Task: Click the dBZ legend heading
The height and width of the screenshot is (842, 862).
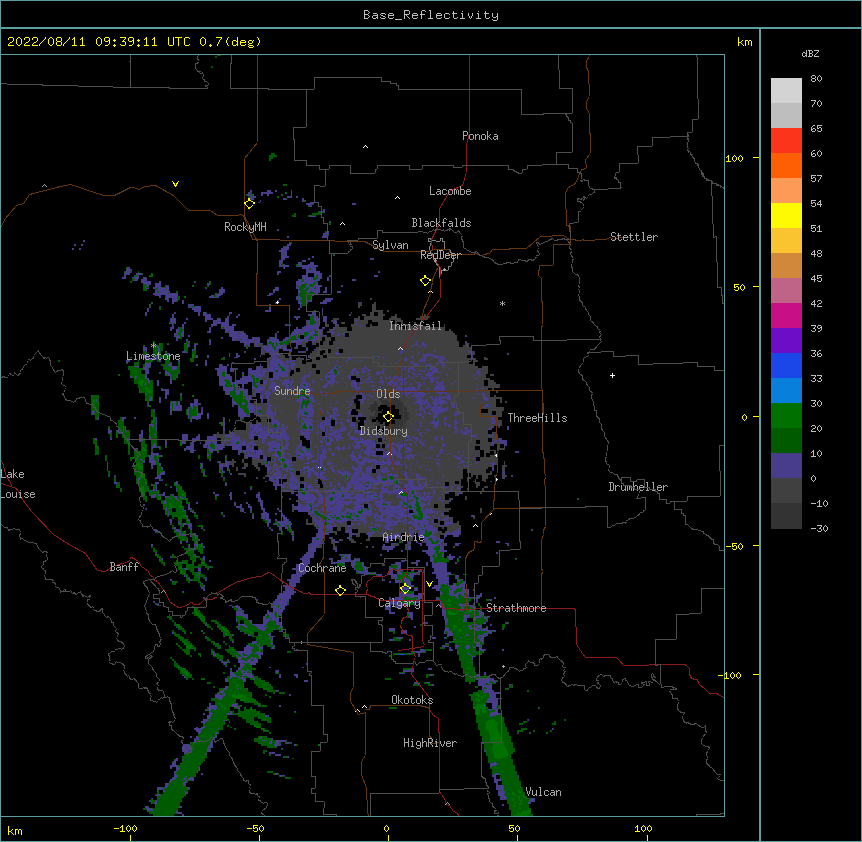Action: point(810,54)
